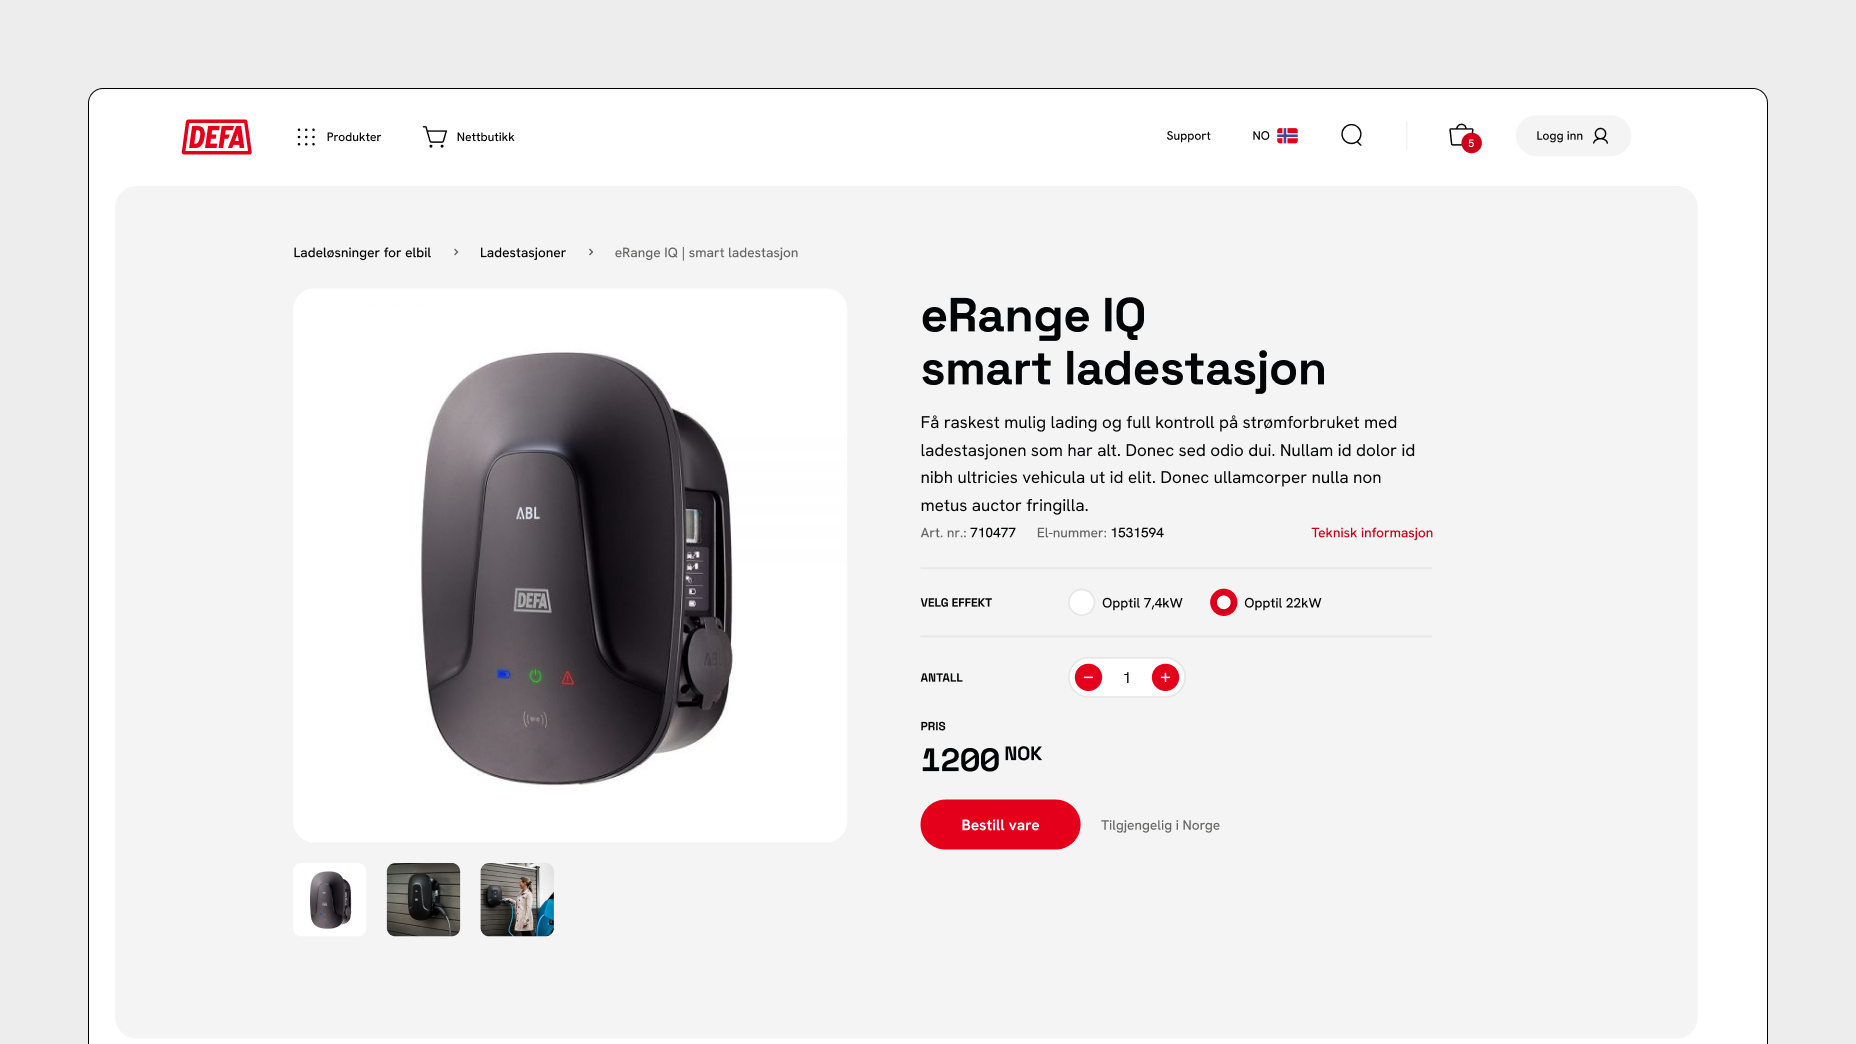Open the Support menu item
Screen dimensions: 1856x1044
click(1188, 136)
